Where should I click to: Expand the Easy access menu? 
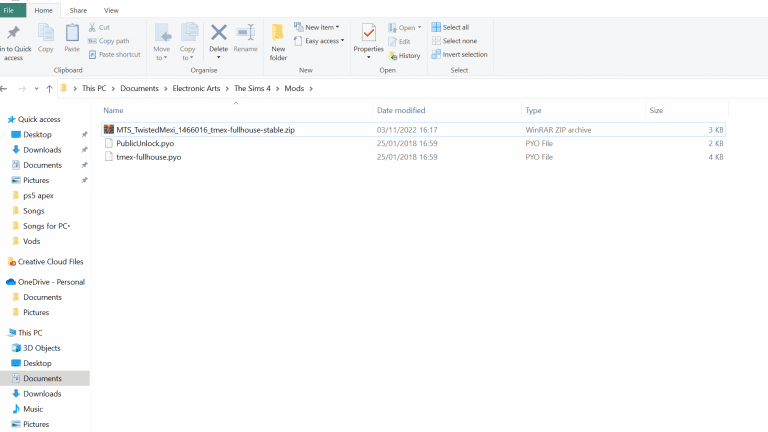tap(324, 41)
